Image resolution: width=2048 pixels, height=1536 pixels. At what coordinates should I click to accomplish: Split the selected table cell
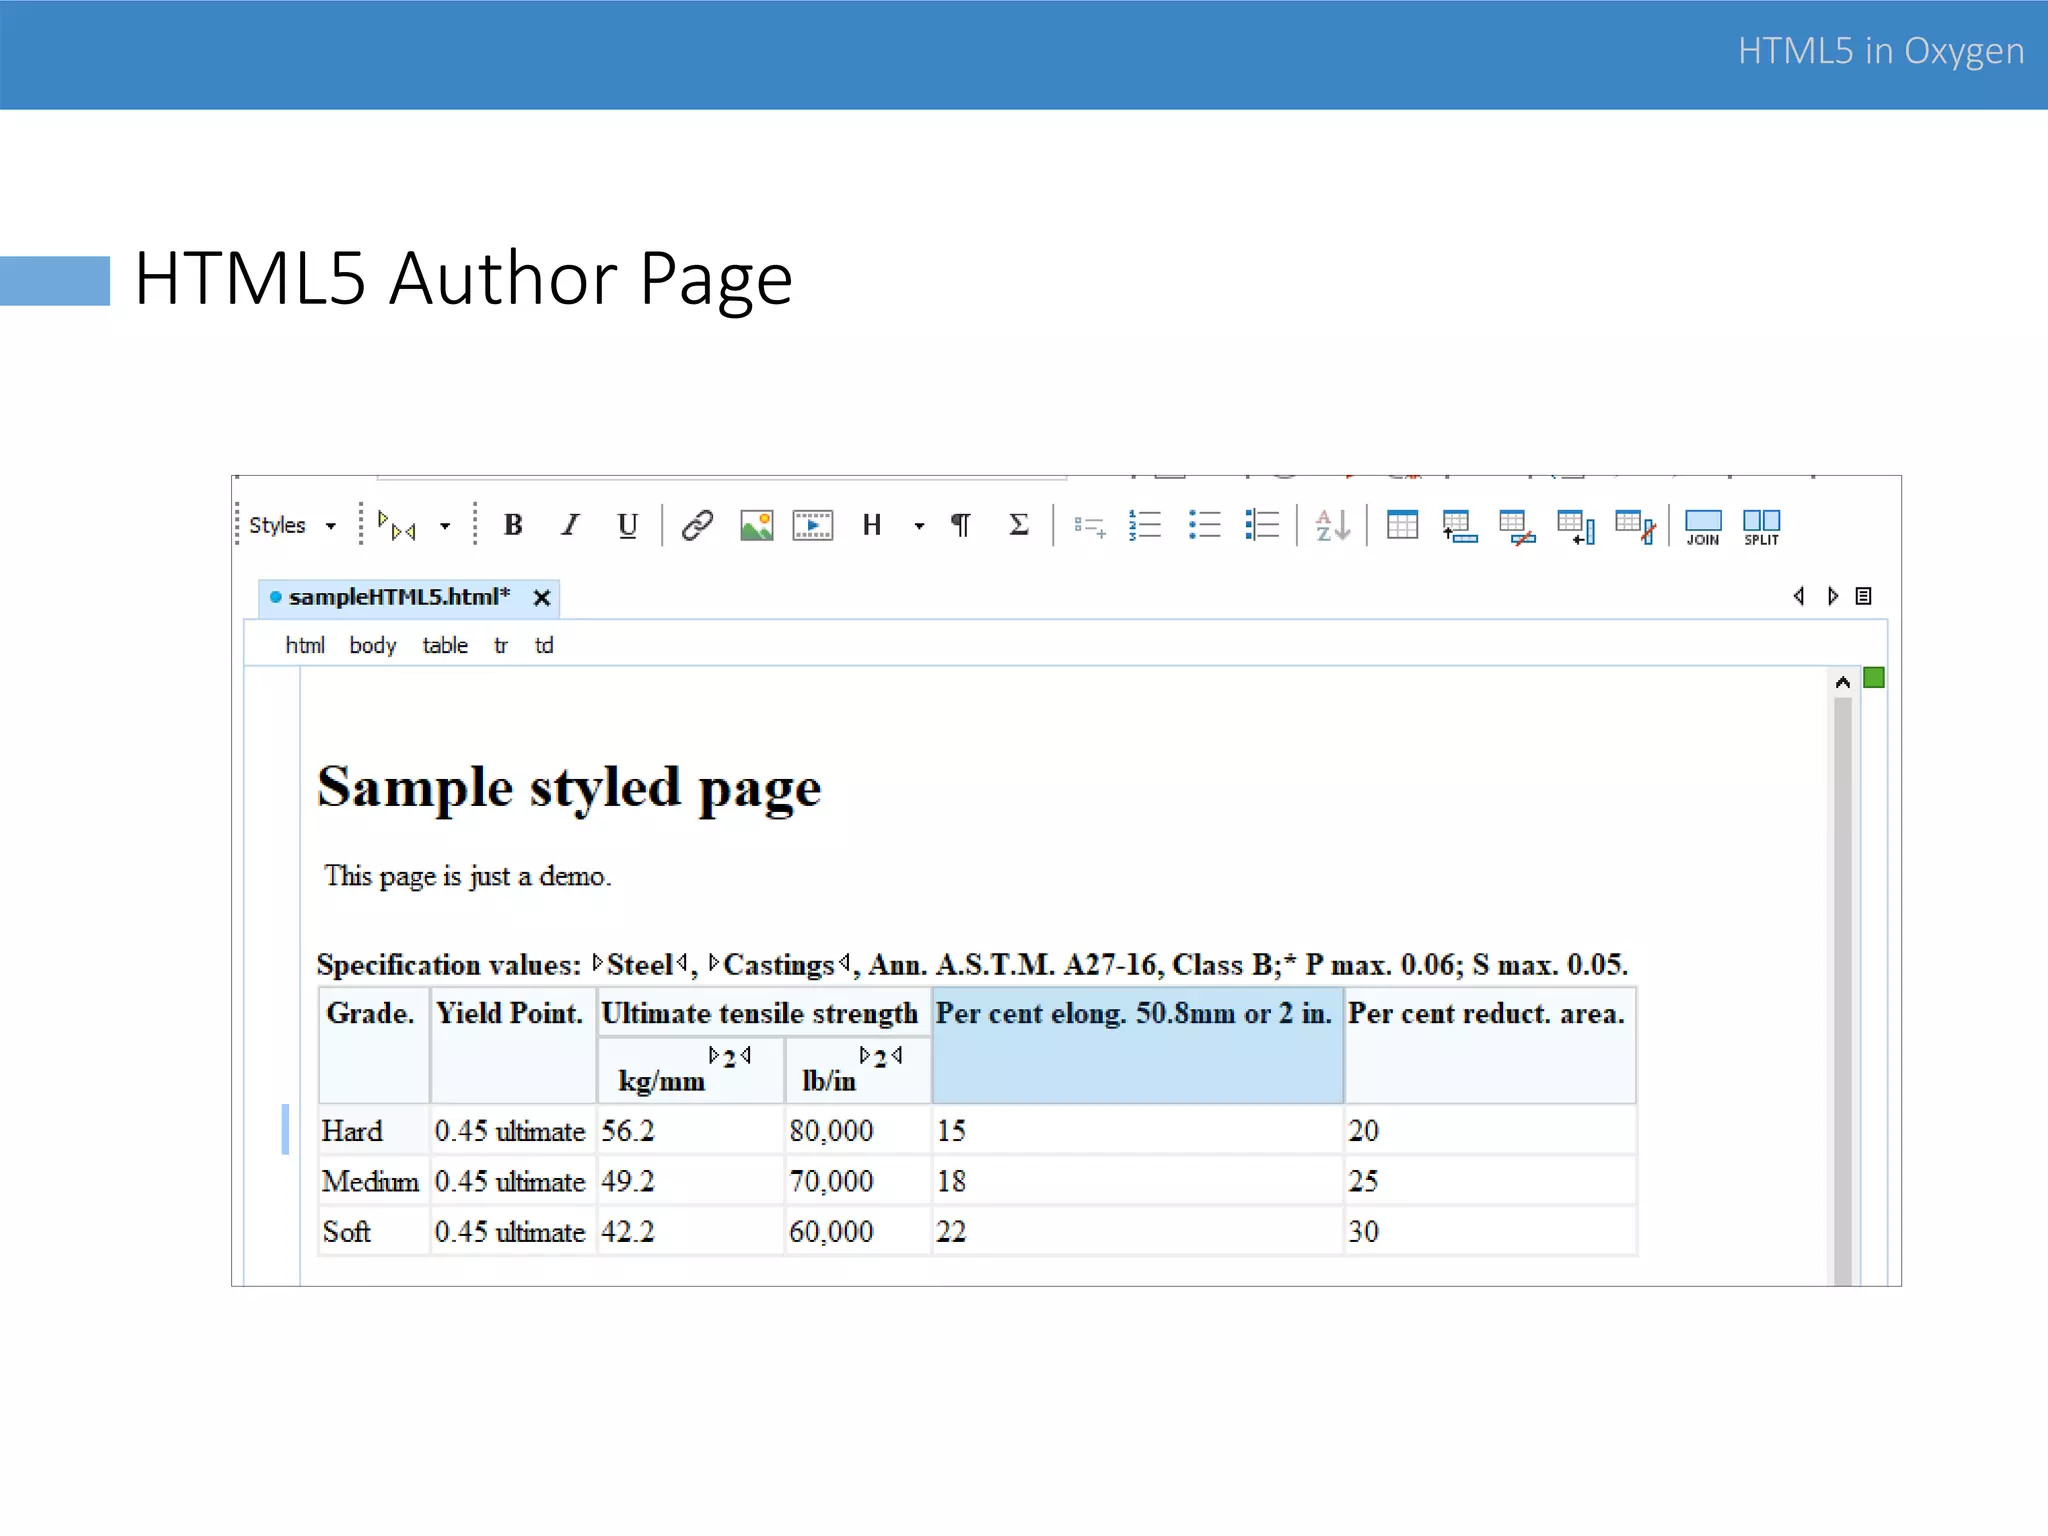click(x=1761, y=527)
